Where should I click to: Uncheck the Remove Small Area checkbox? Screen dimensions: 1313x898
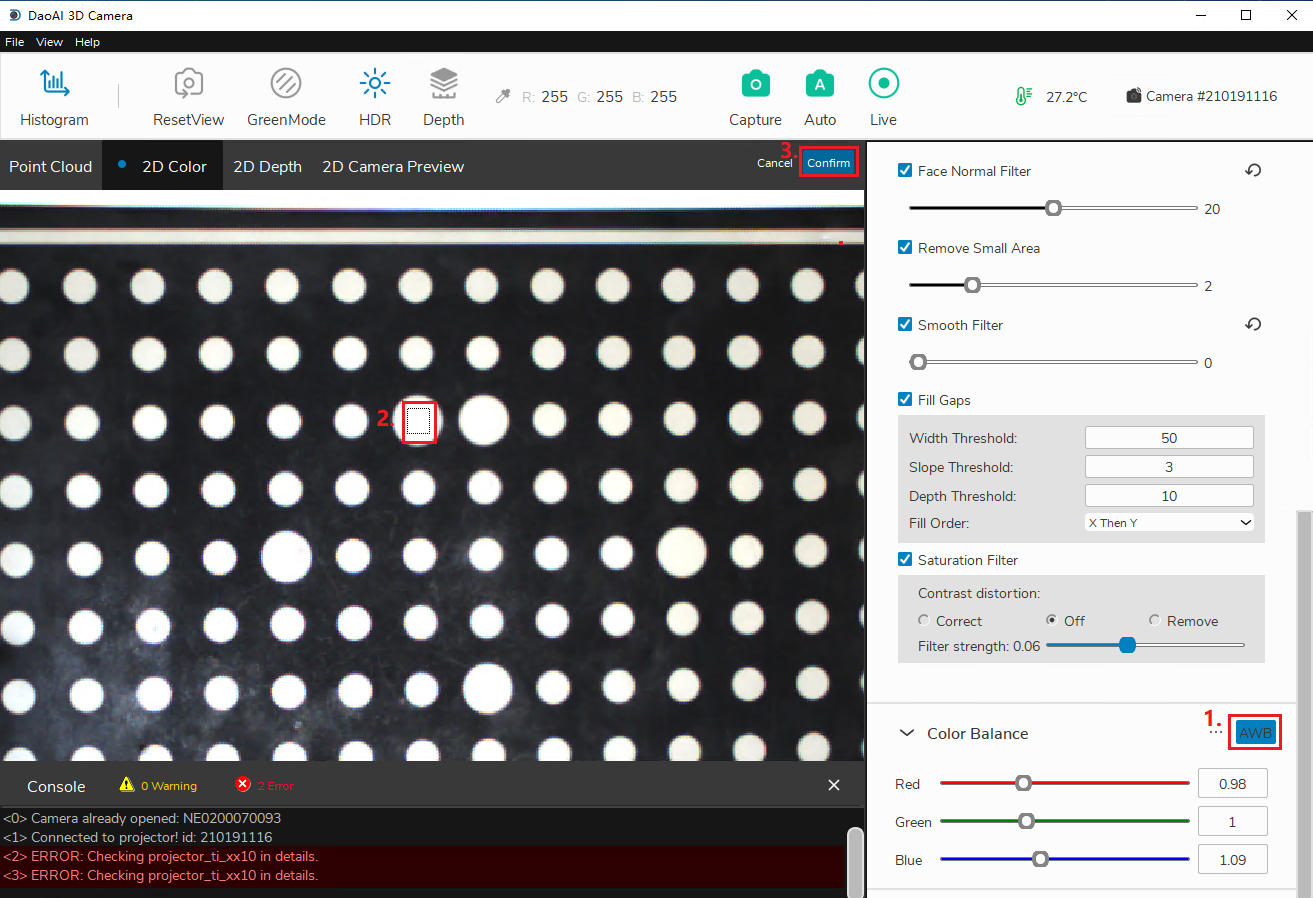(905, 248)
